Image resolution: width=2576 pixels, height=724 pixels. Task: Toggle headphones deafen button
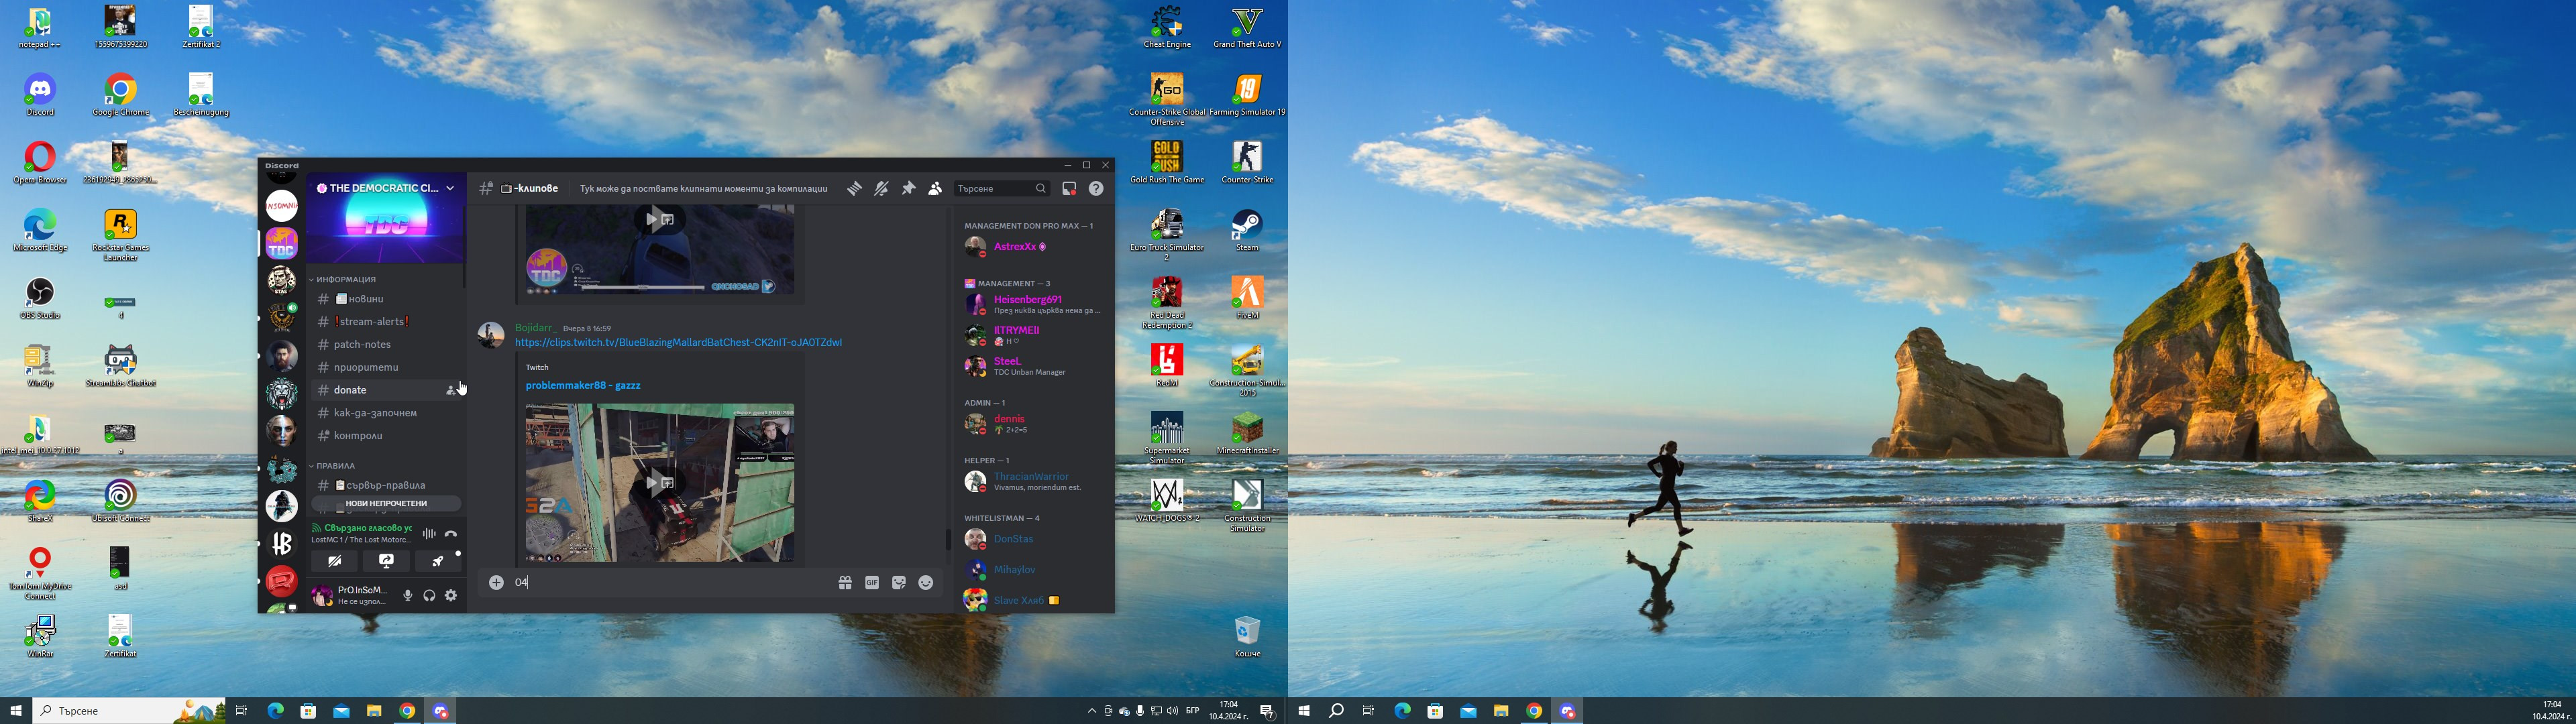(429, 596)
